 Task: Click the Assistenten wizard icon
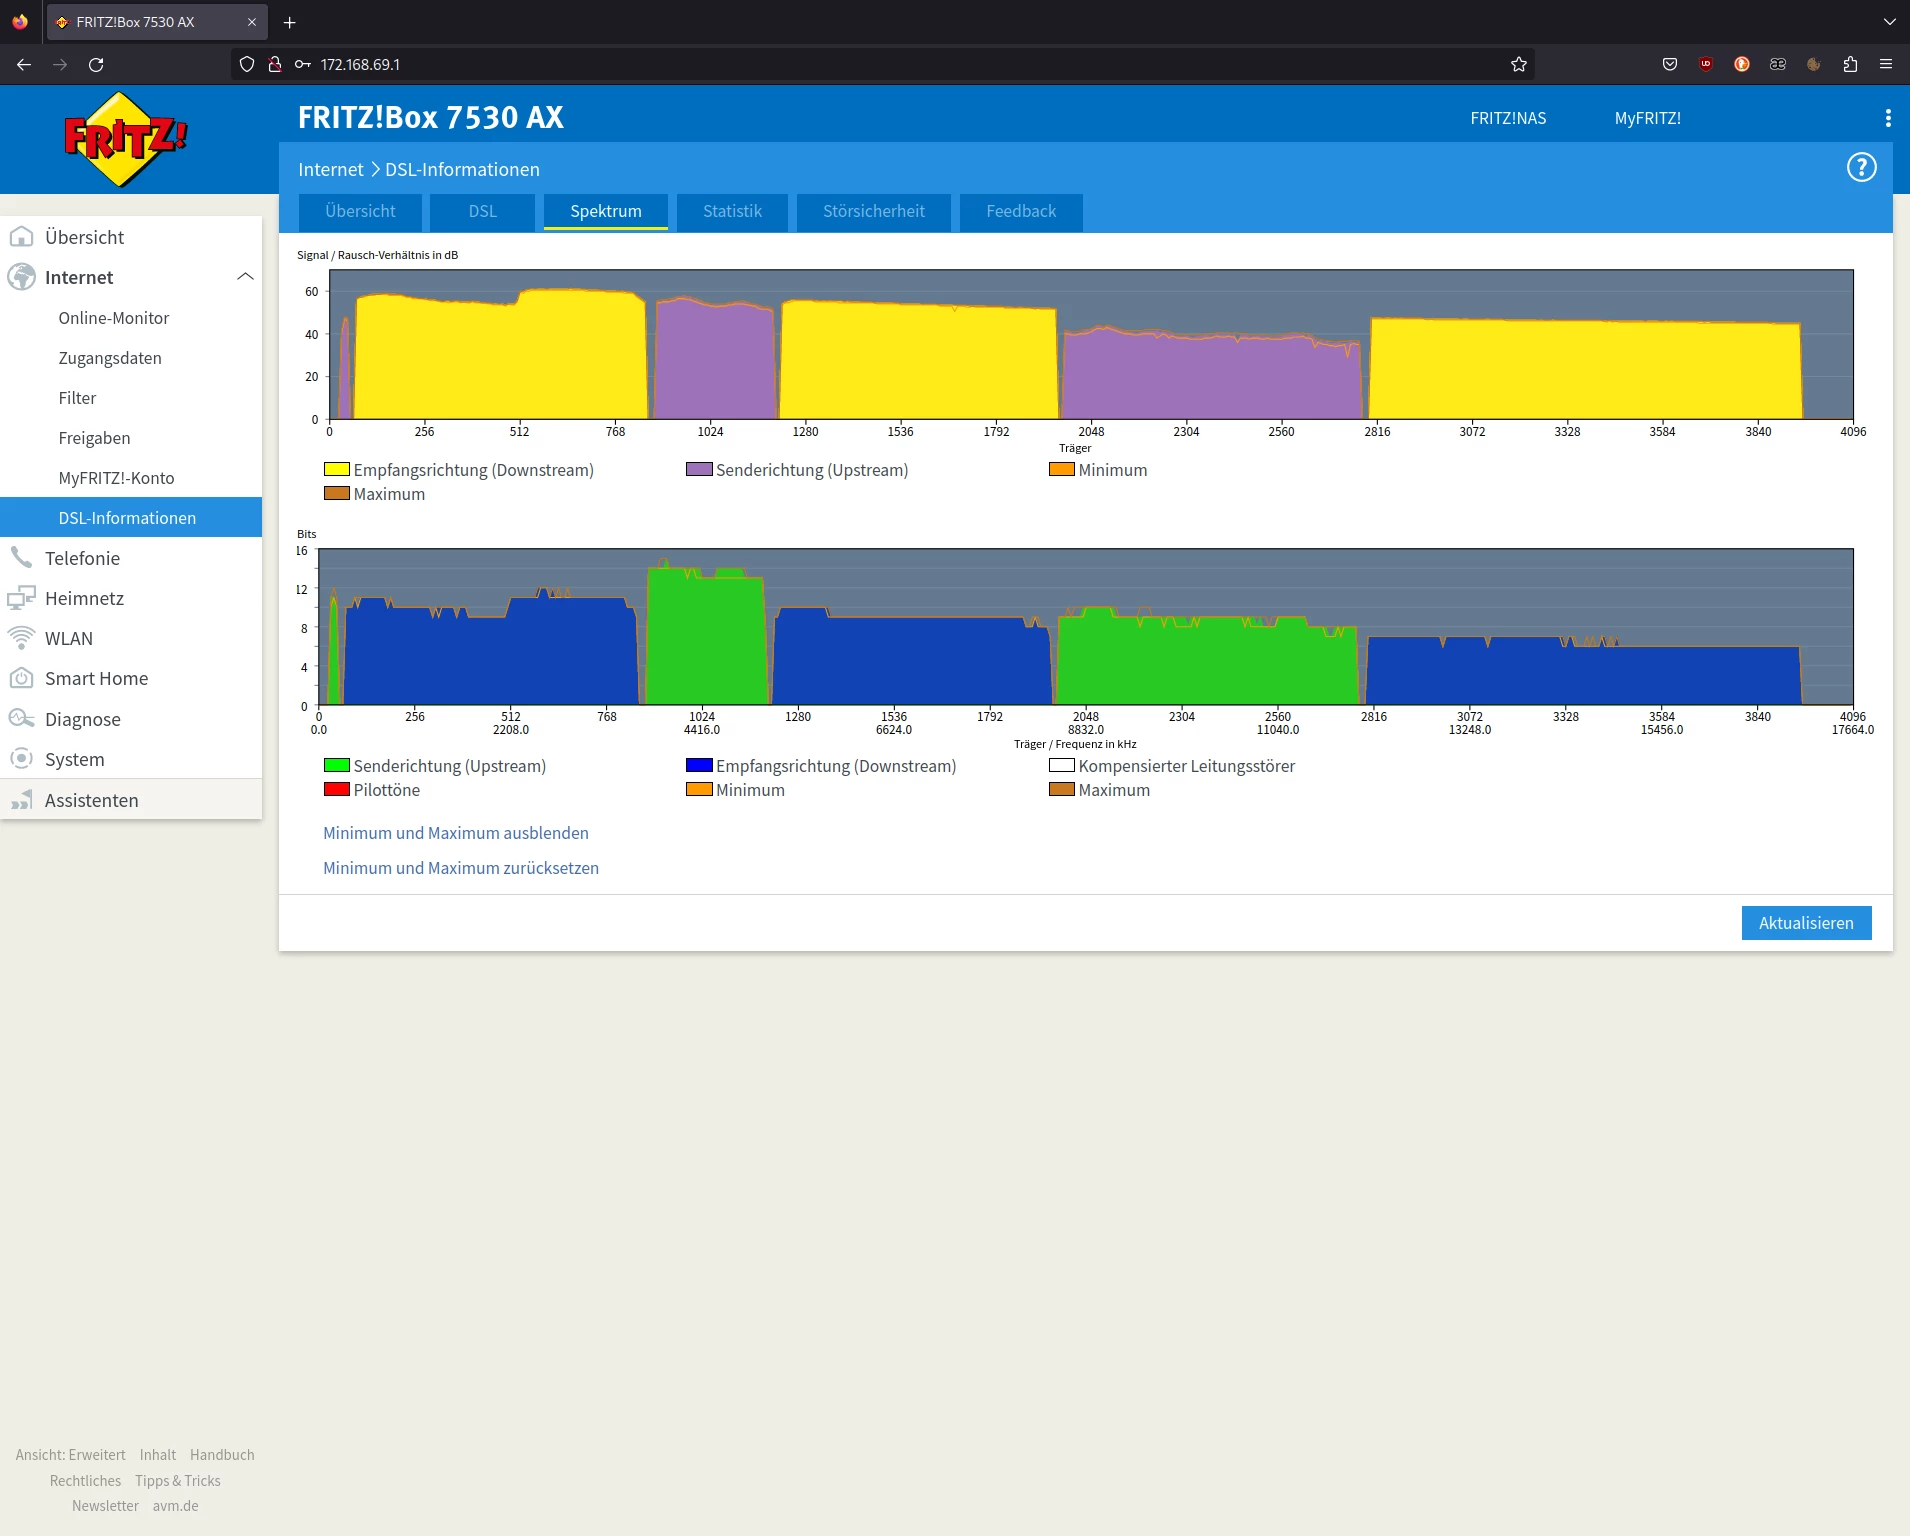(x=21, y=800)
